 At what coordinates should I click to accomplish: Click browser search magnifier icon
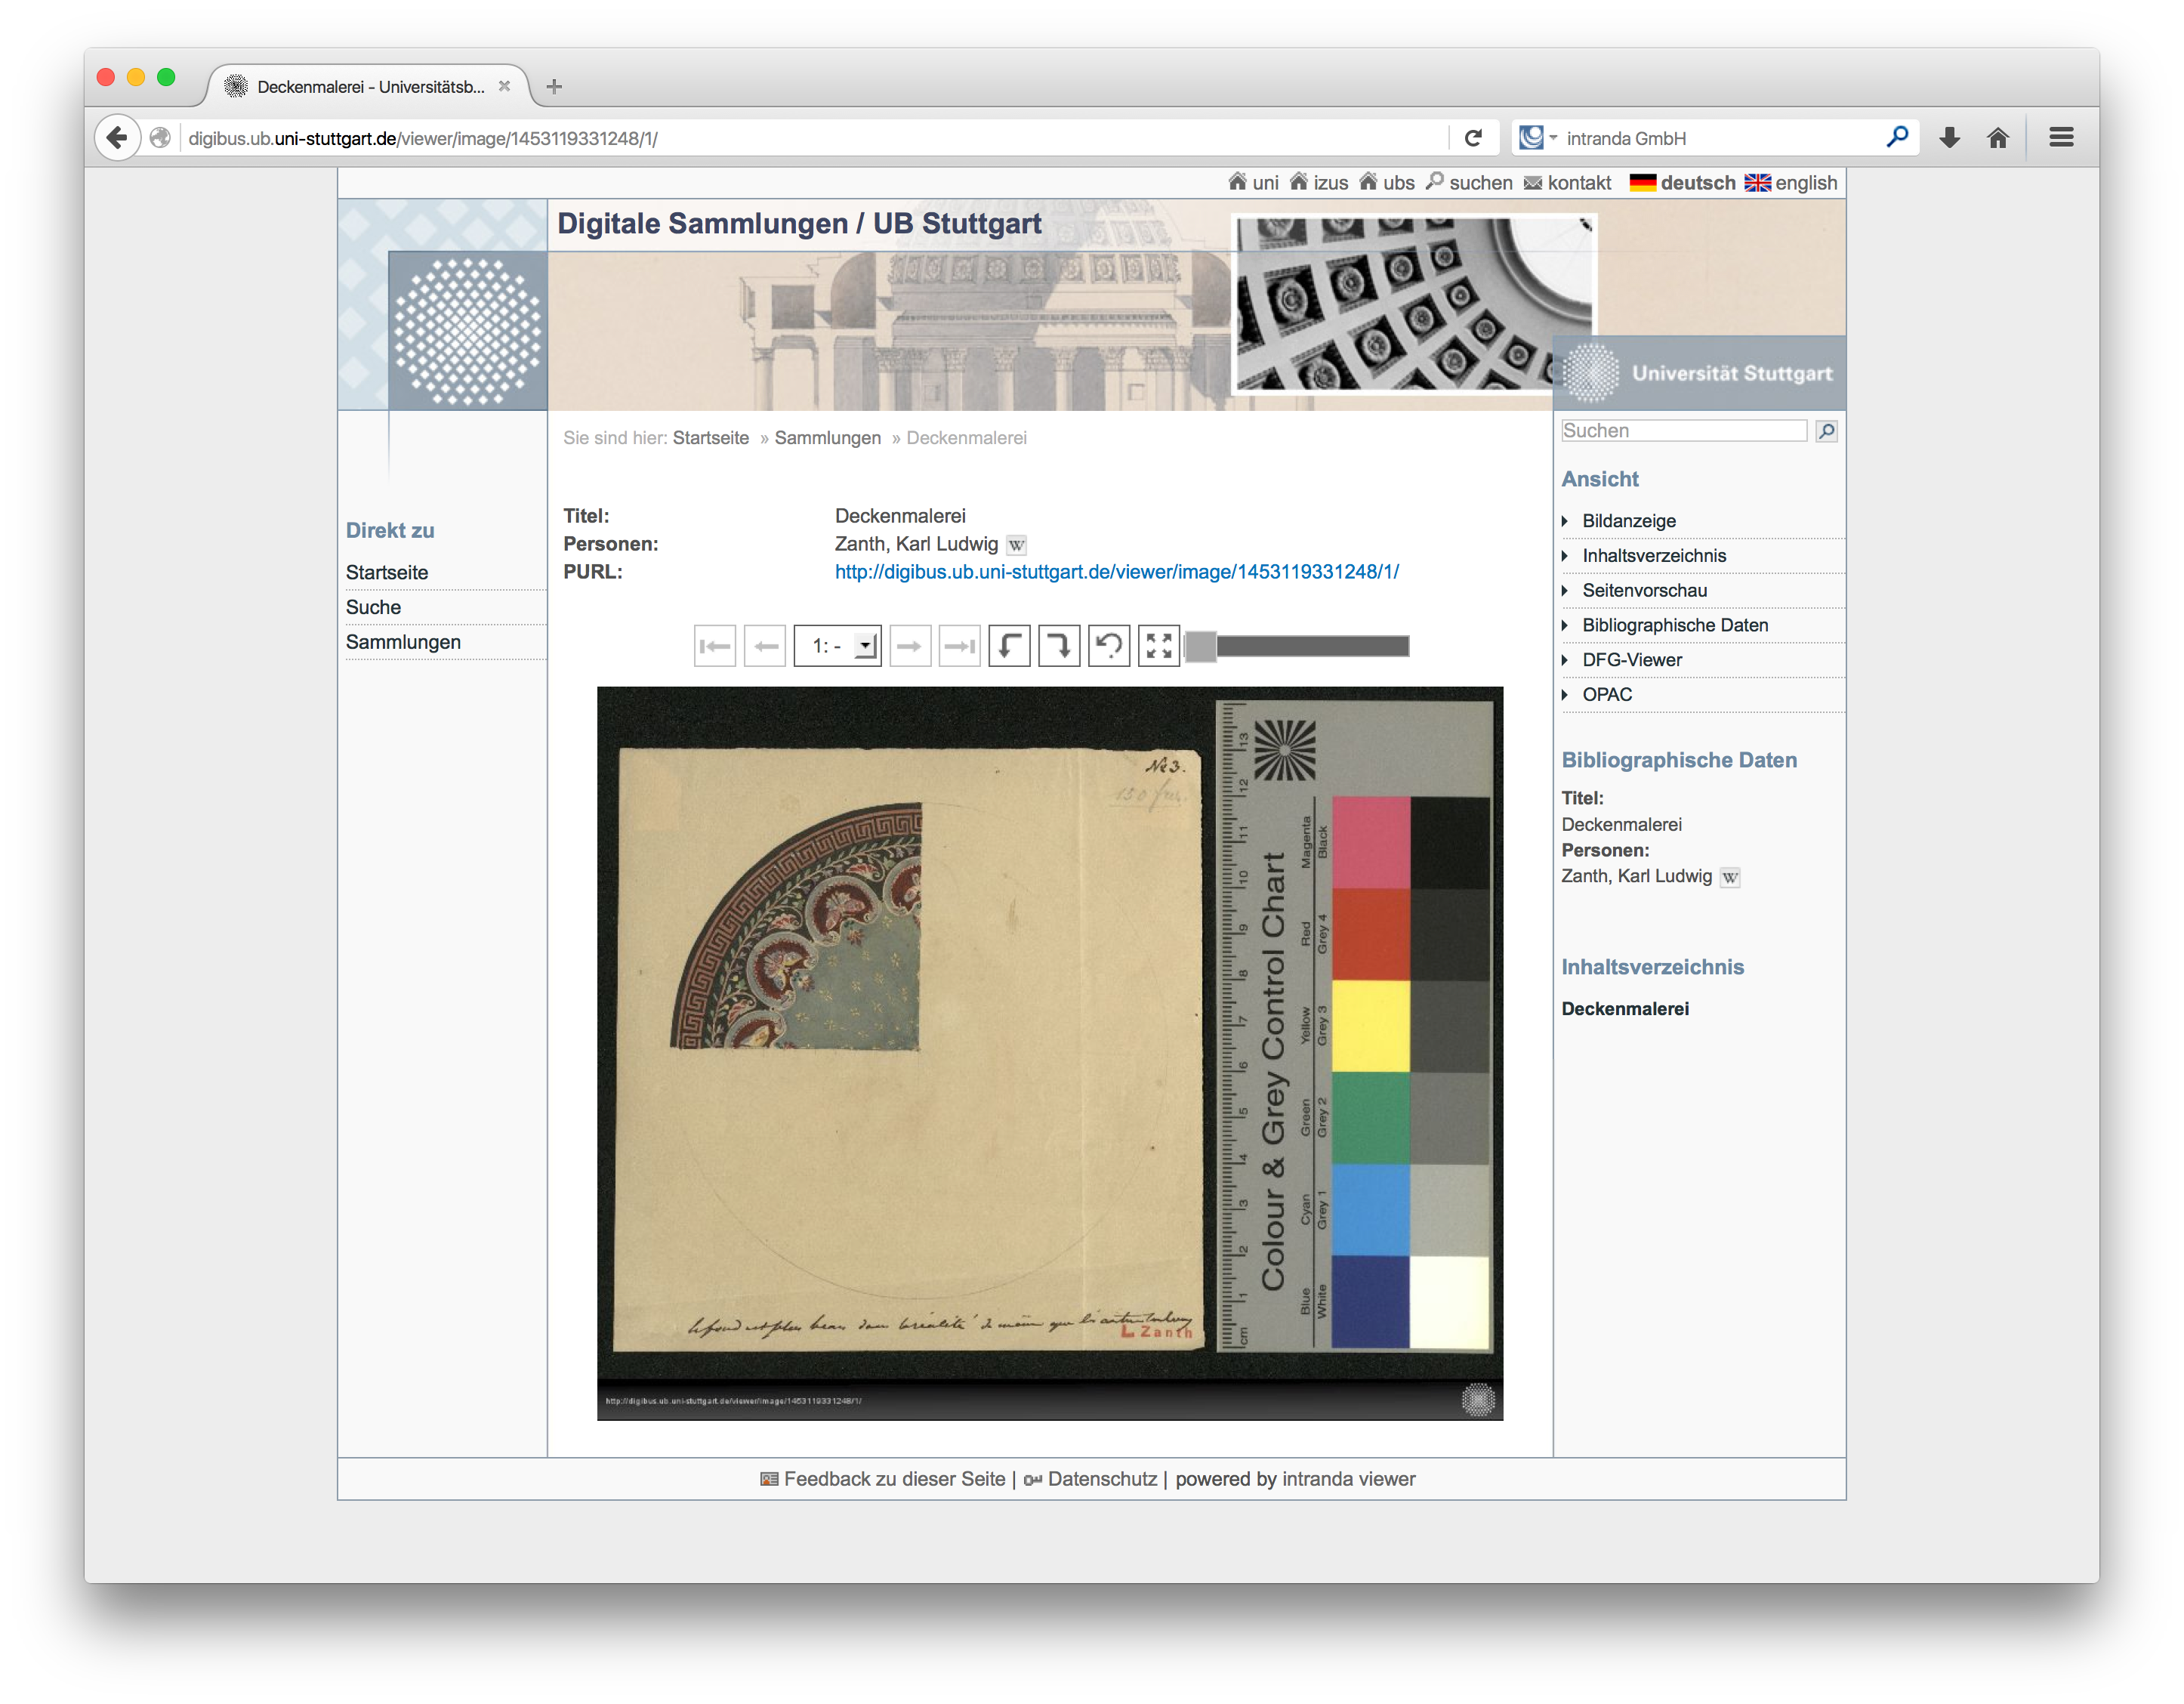point(1896,138)
